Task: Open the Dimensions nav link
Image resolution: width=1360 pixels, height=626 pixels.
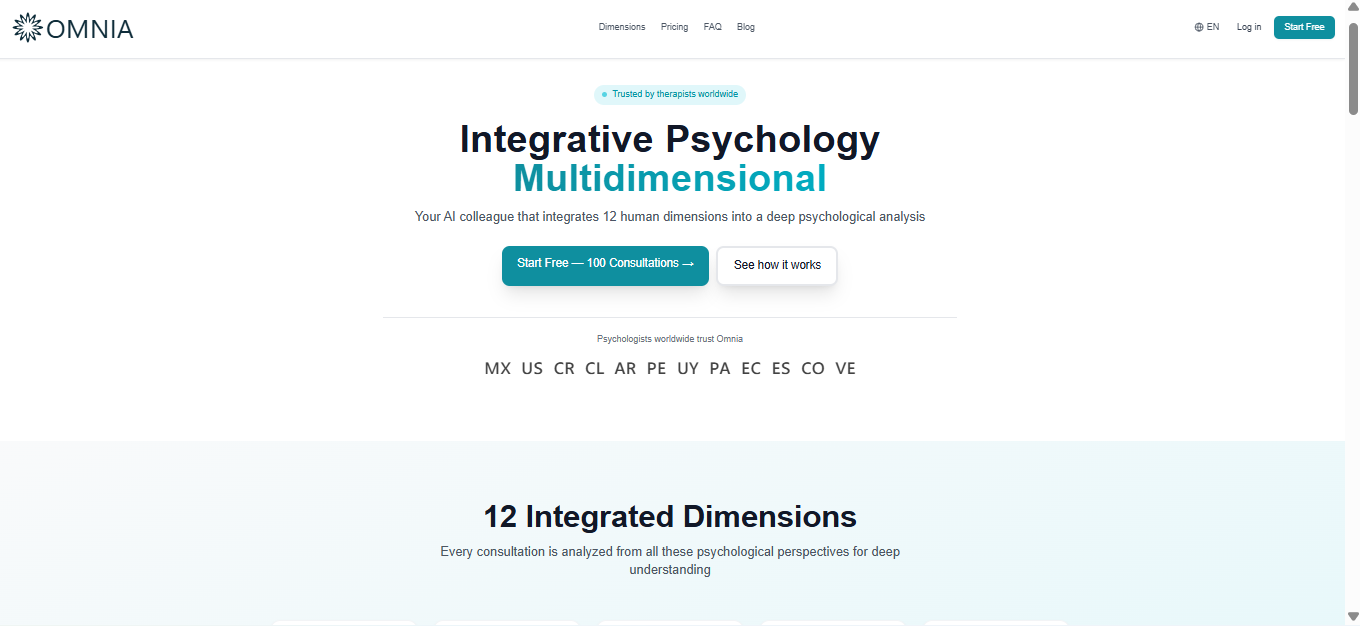Action: pyautogui.click(x=622, y=27)
